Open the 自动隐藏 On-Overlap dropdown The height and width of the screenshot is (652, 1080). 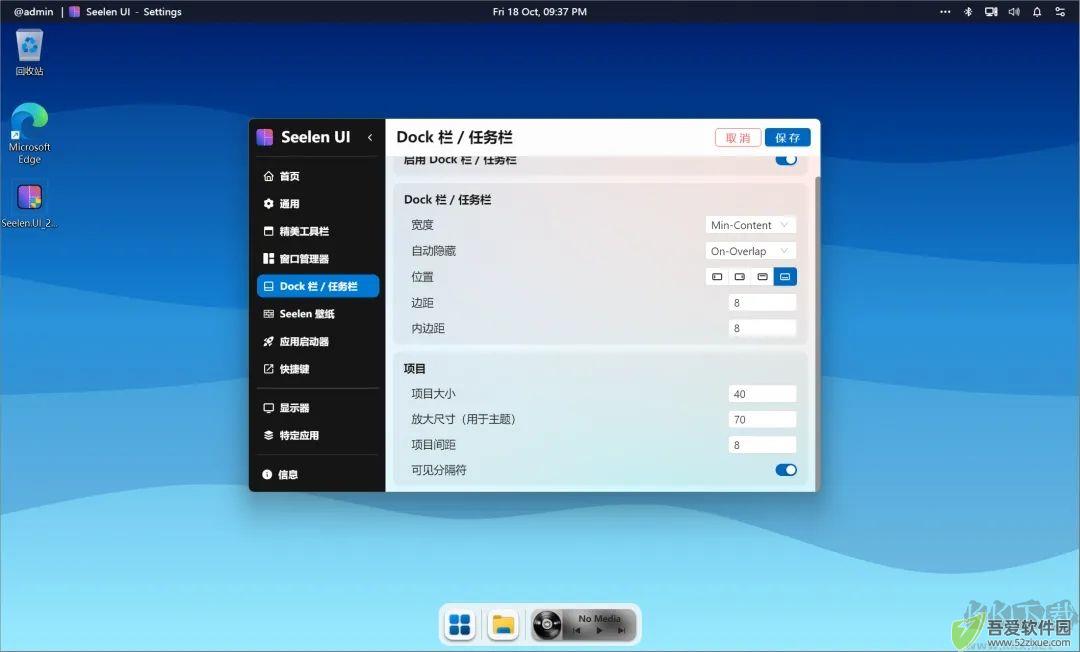coord(751,251)
